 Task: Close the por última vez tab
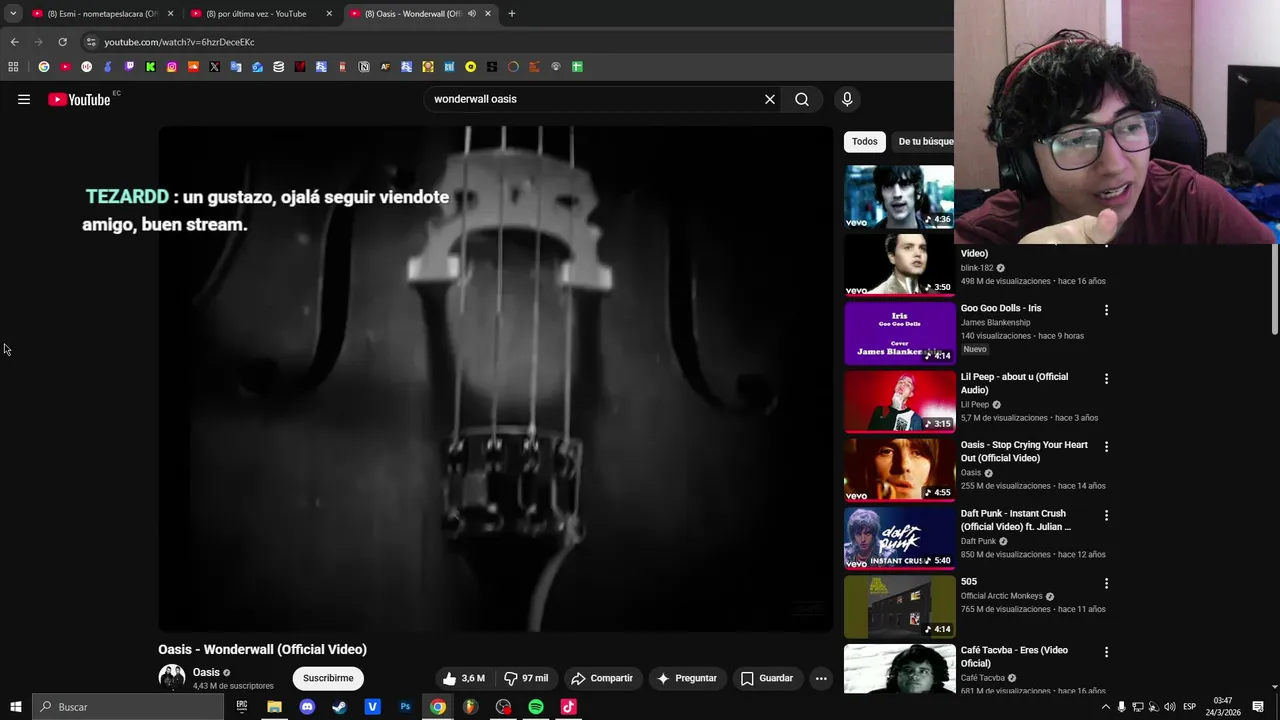(x=329, y=14)
